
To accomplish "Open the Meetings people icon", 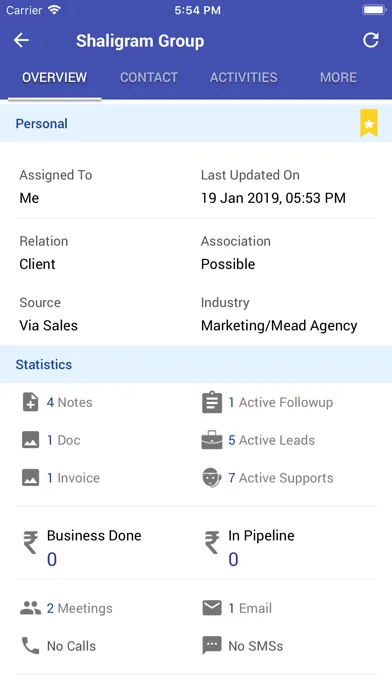I will click(x=30, y=608).
